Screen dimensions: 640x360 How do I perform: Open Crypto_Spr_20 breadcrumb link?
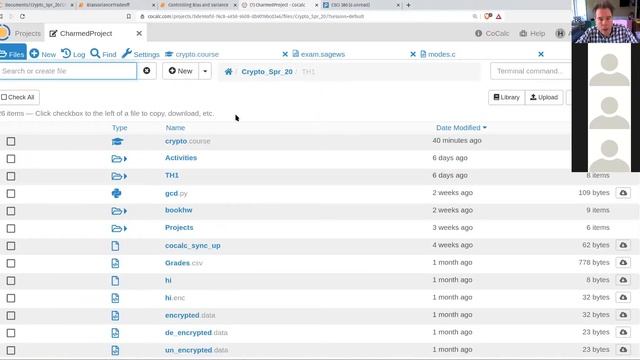[x=267, y=71]
